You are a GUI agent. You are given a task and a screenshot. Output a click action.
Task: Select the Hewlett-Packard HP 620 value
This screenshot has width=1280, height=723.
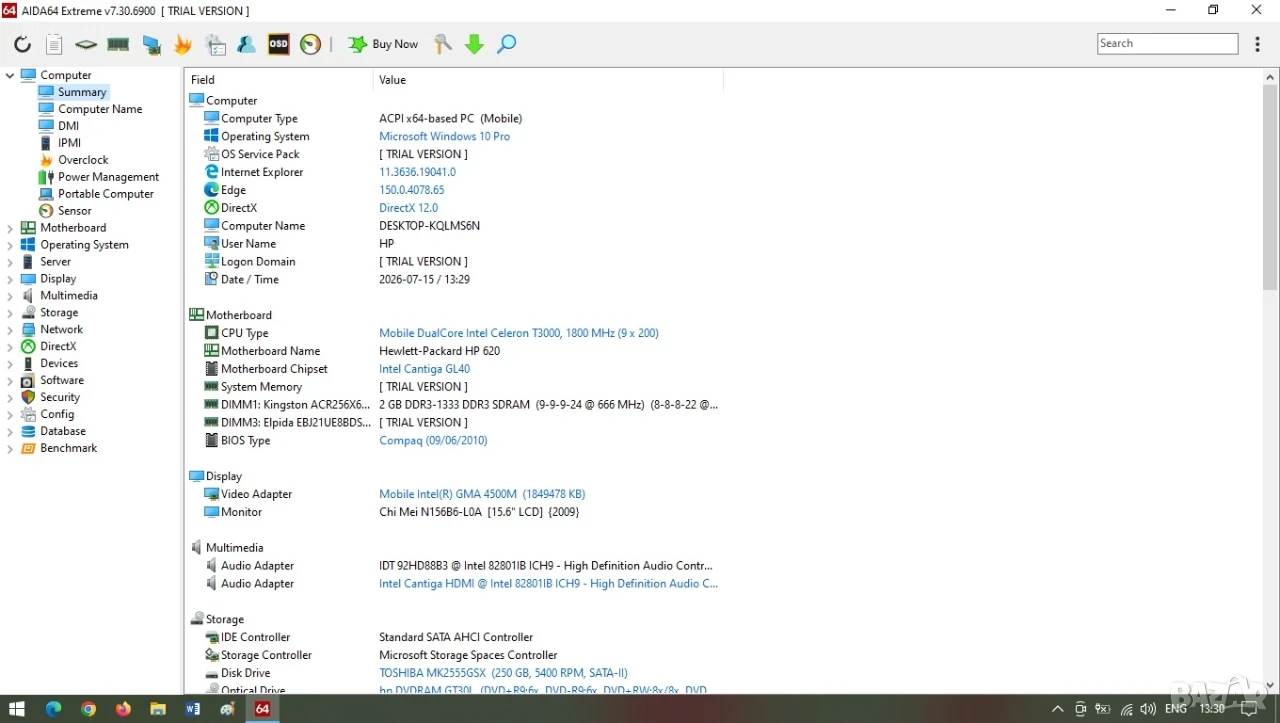click(439, 351)
